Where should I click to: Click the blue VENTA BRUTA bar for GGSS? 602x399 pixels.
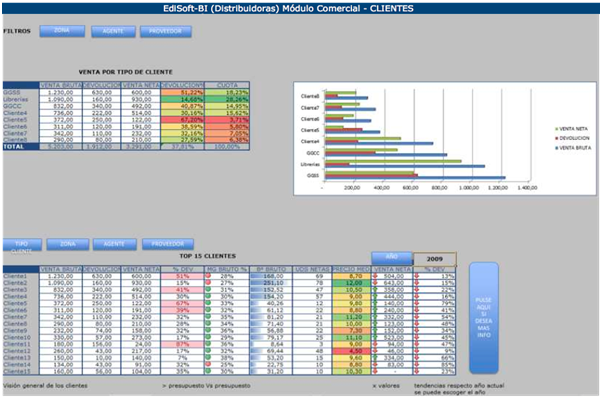click(x=415, y=178)
